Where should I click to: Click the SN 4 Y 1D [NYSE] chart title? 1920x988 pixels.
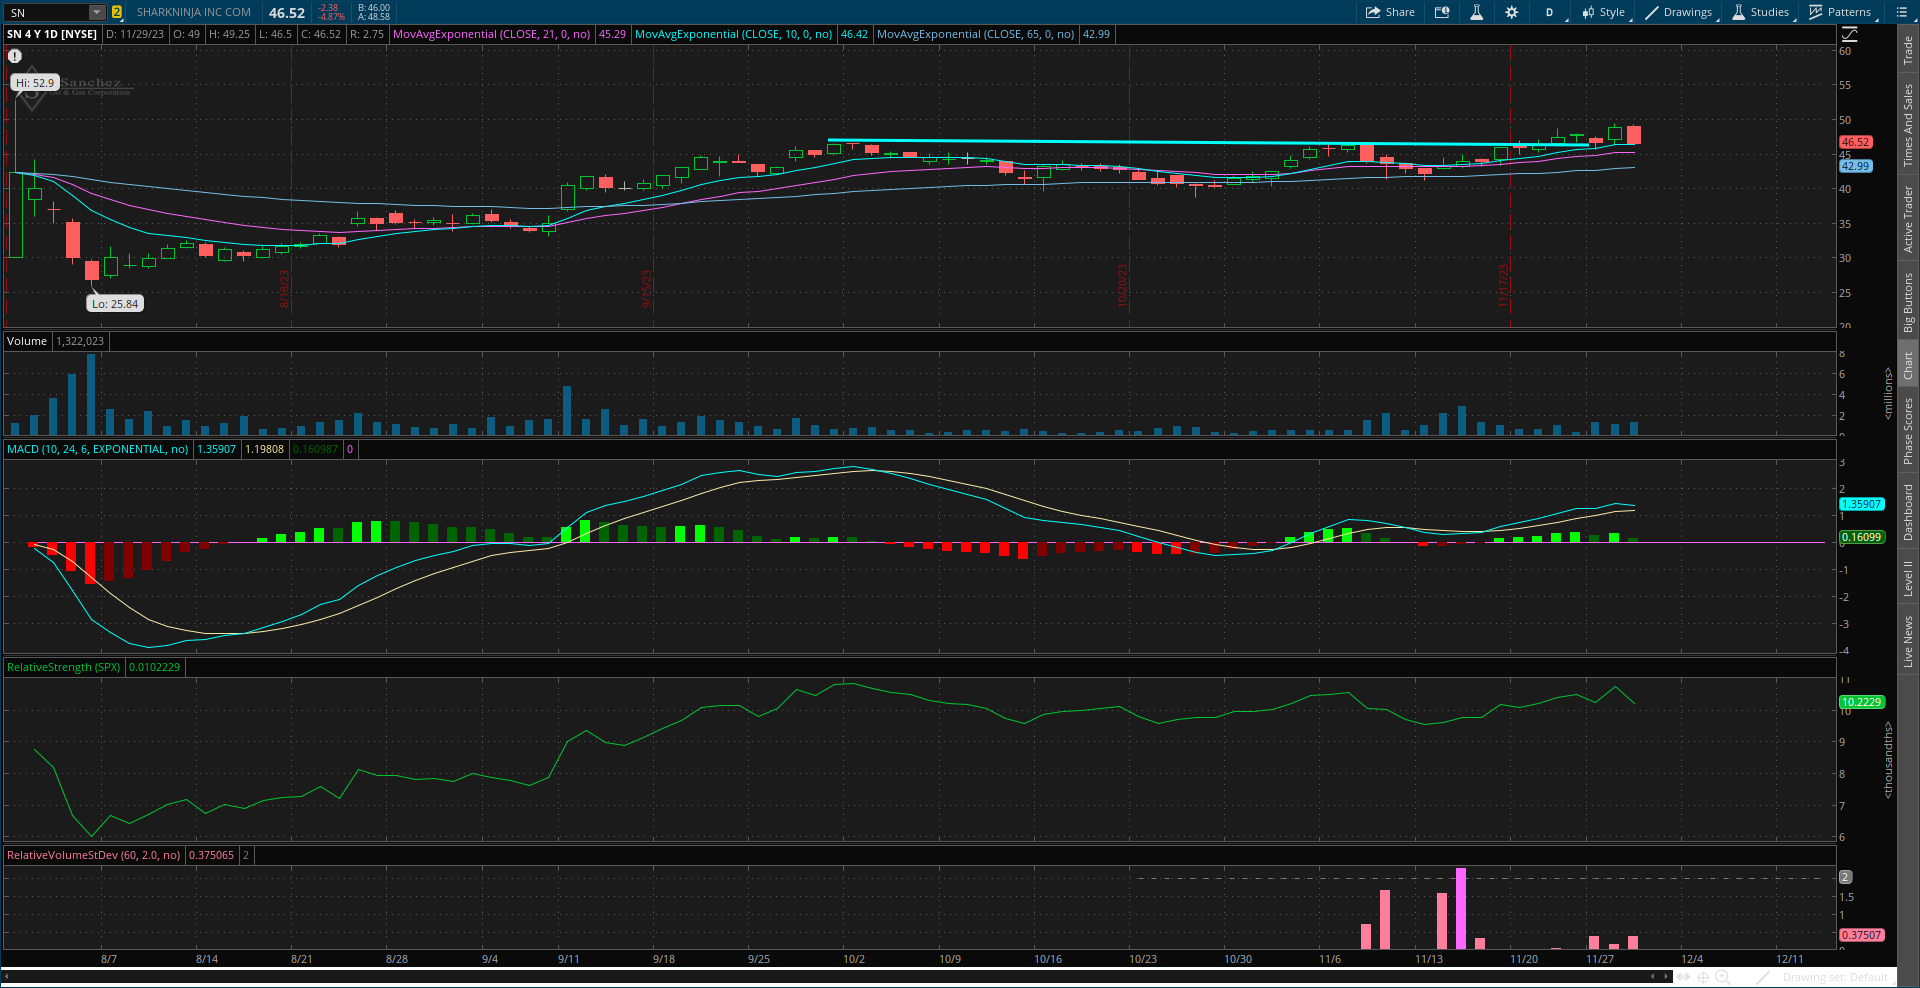pyautogui.click(x=52, y=34)
